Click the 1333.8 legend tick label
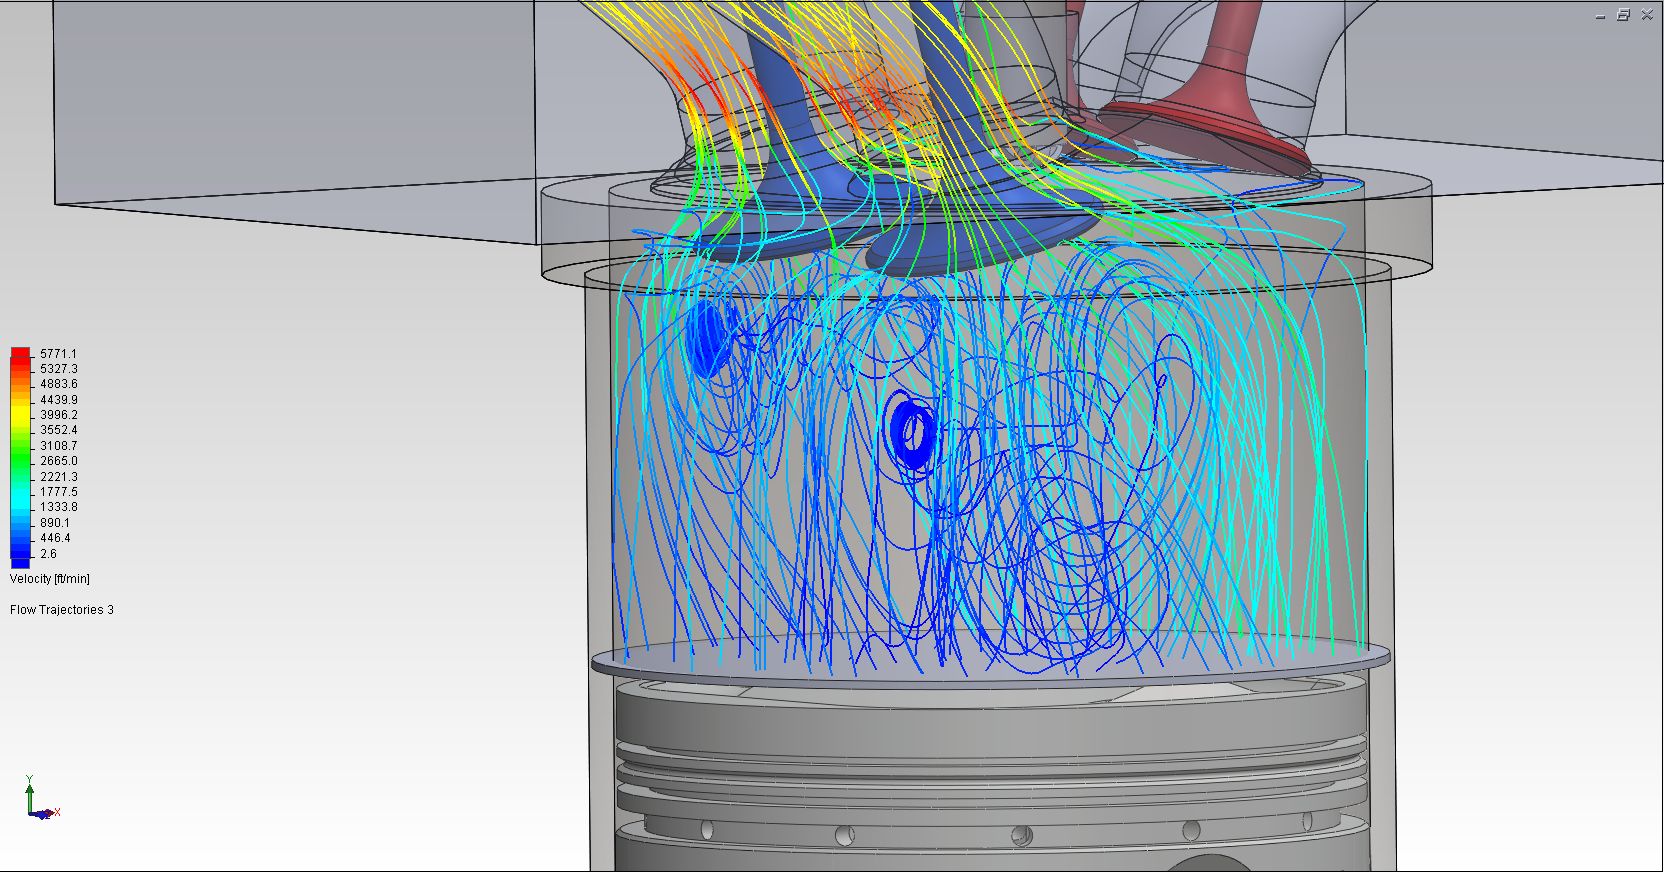Image resolution: width=1664 pixels, height=872 pixels. (58, 507)
